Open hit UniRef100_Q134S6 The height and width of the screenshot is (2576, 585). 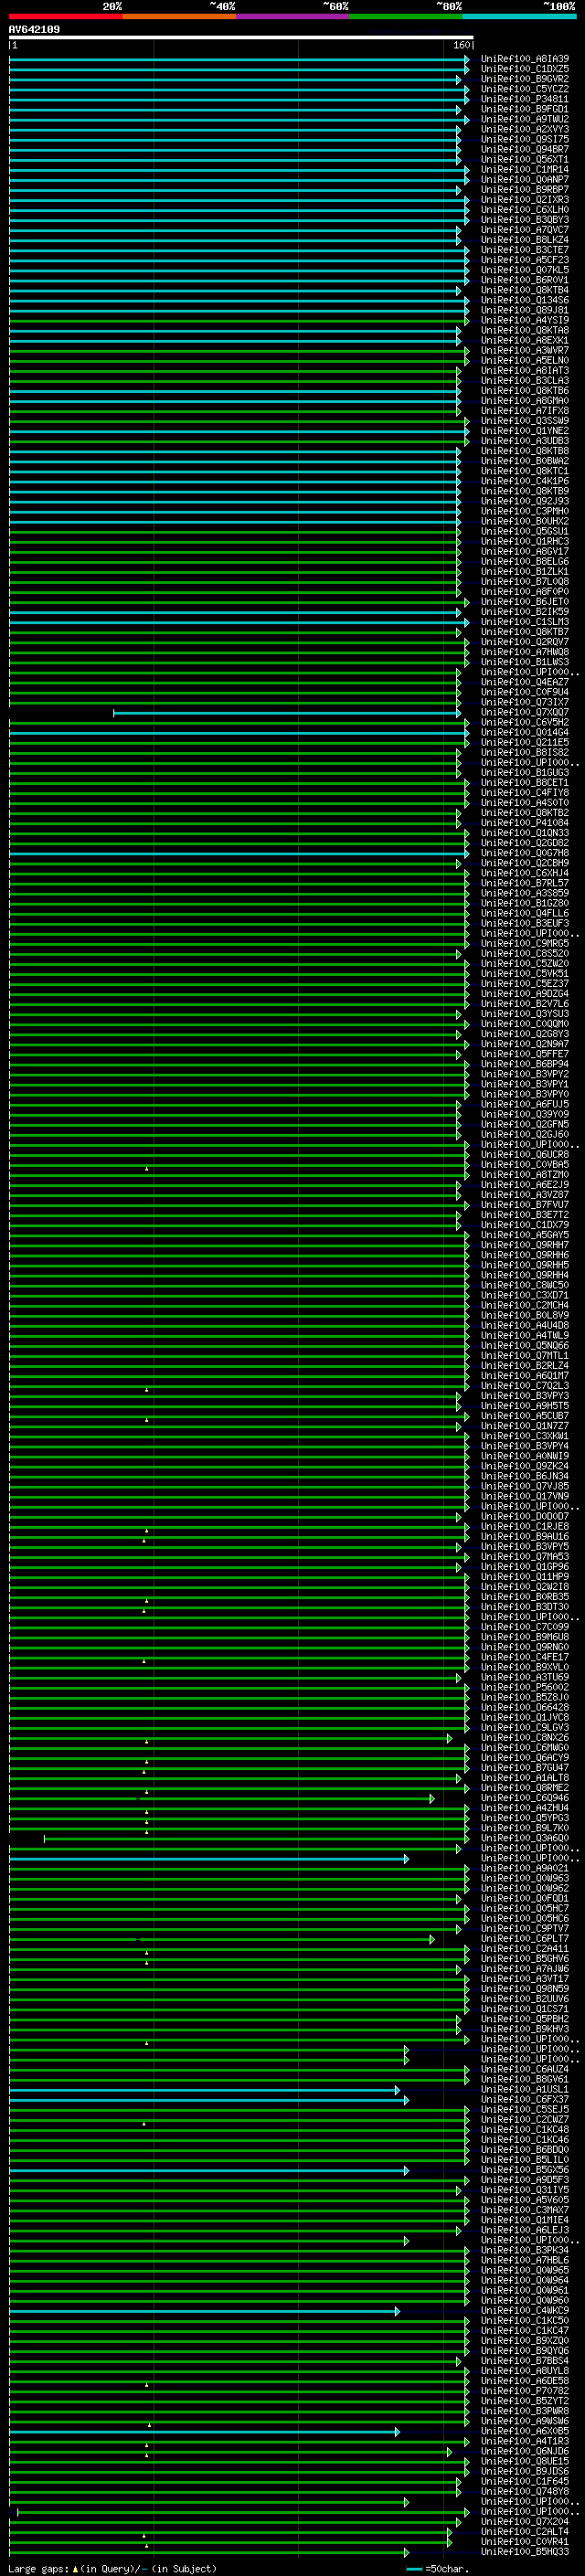click(525, 300)
